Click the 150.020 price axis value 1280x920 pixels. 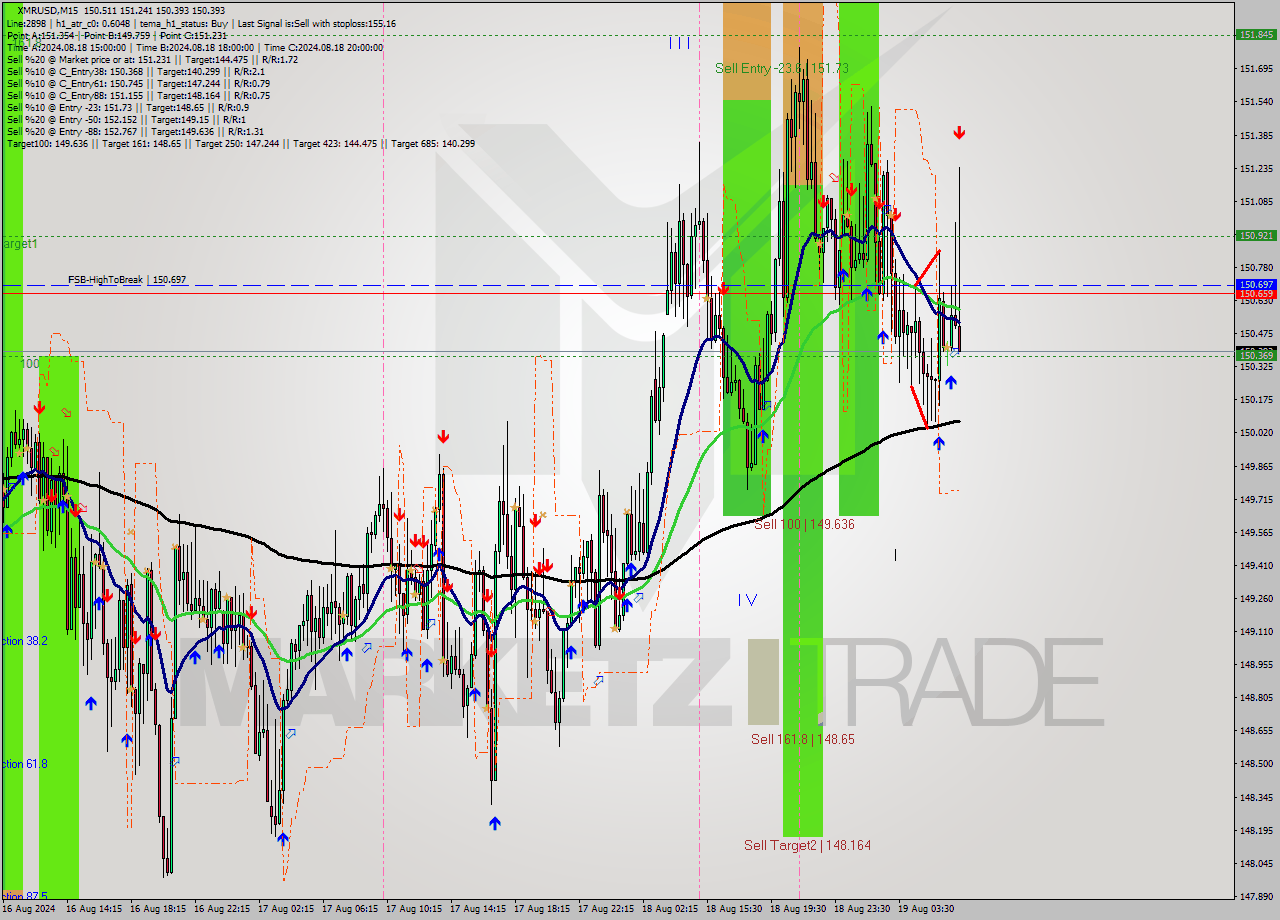tap(1256, 433)
